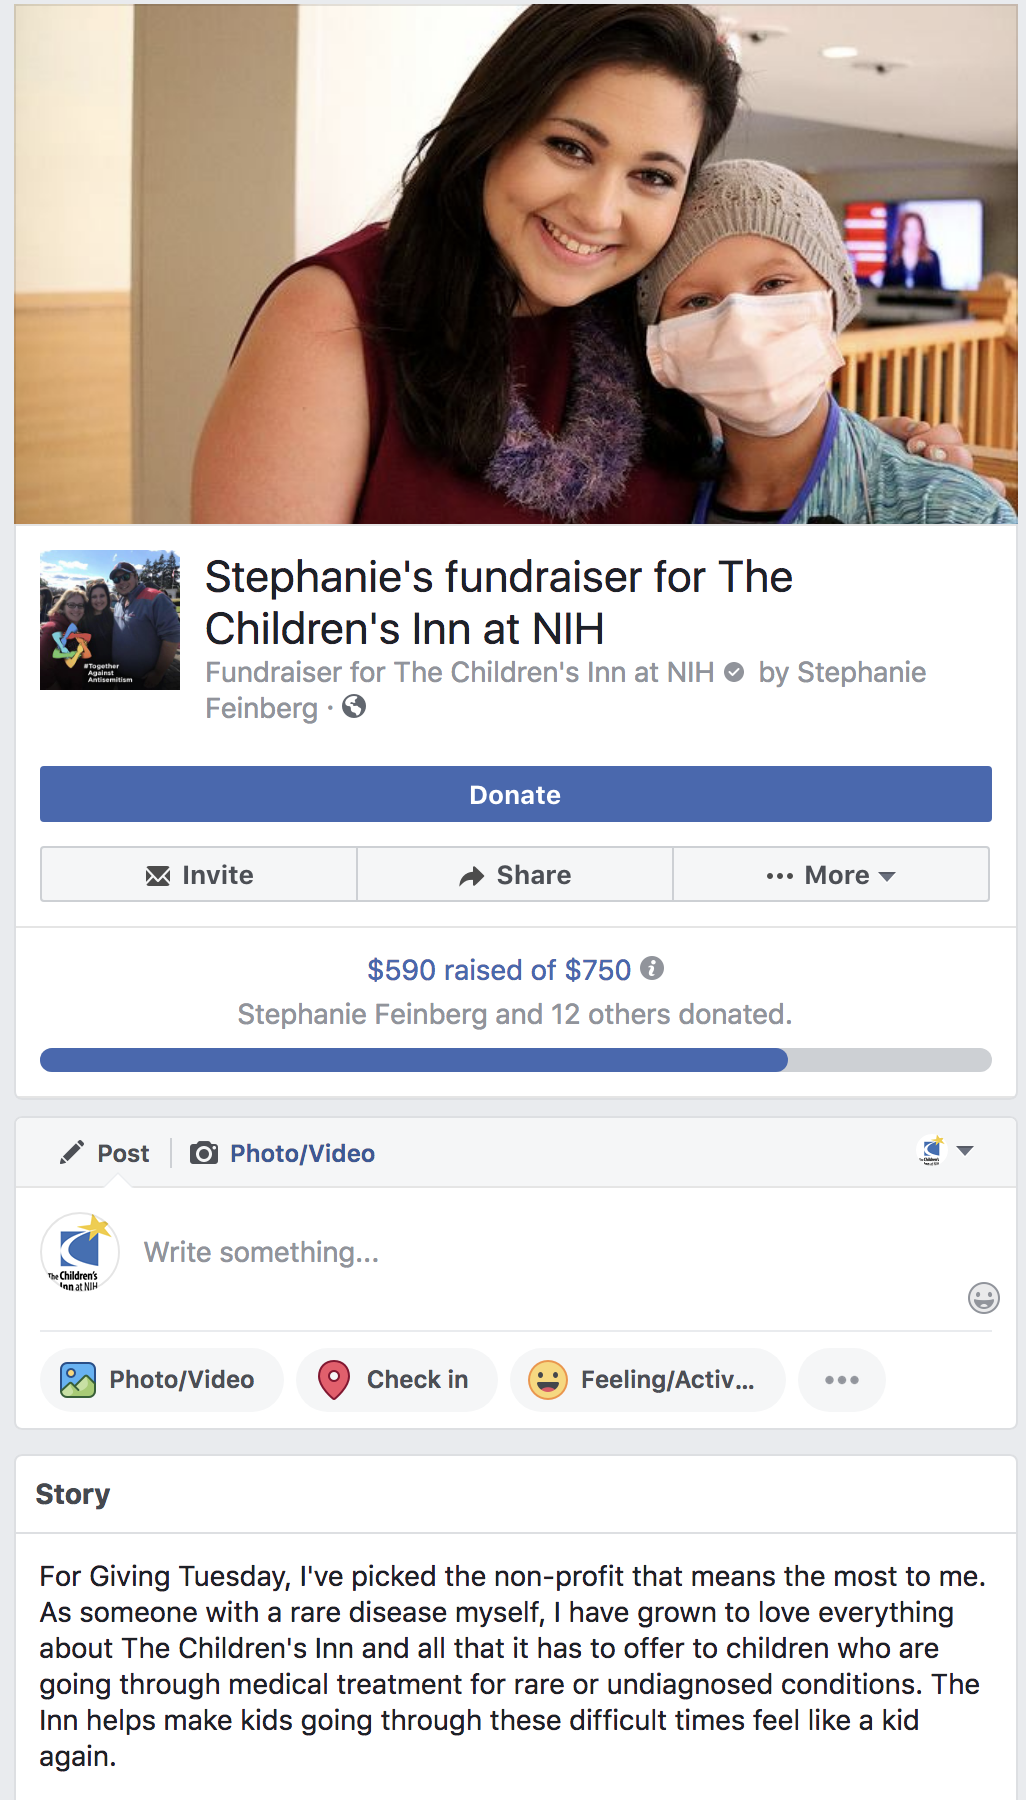1026x1800 pixels.
Task: Click the blue Donate button
Action: [516, 794]
